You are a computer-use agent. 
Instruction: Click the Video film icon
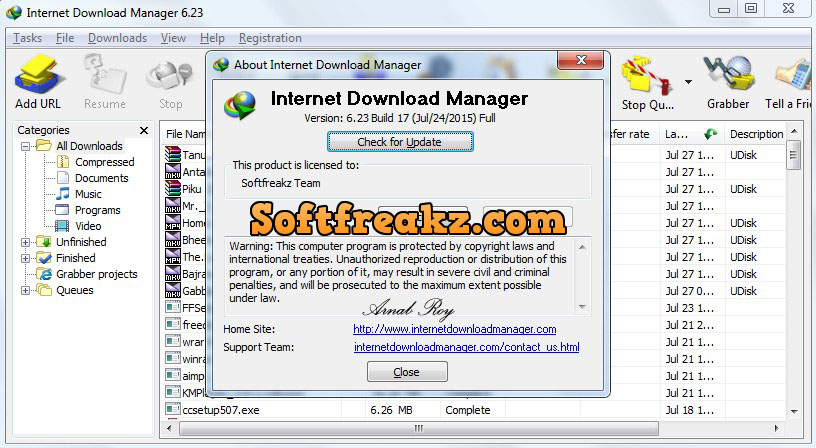[62, 226]
